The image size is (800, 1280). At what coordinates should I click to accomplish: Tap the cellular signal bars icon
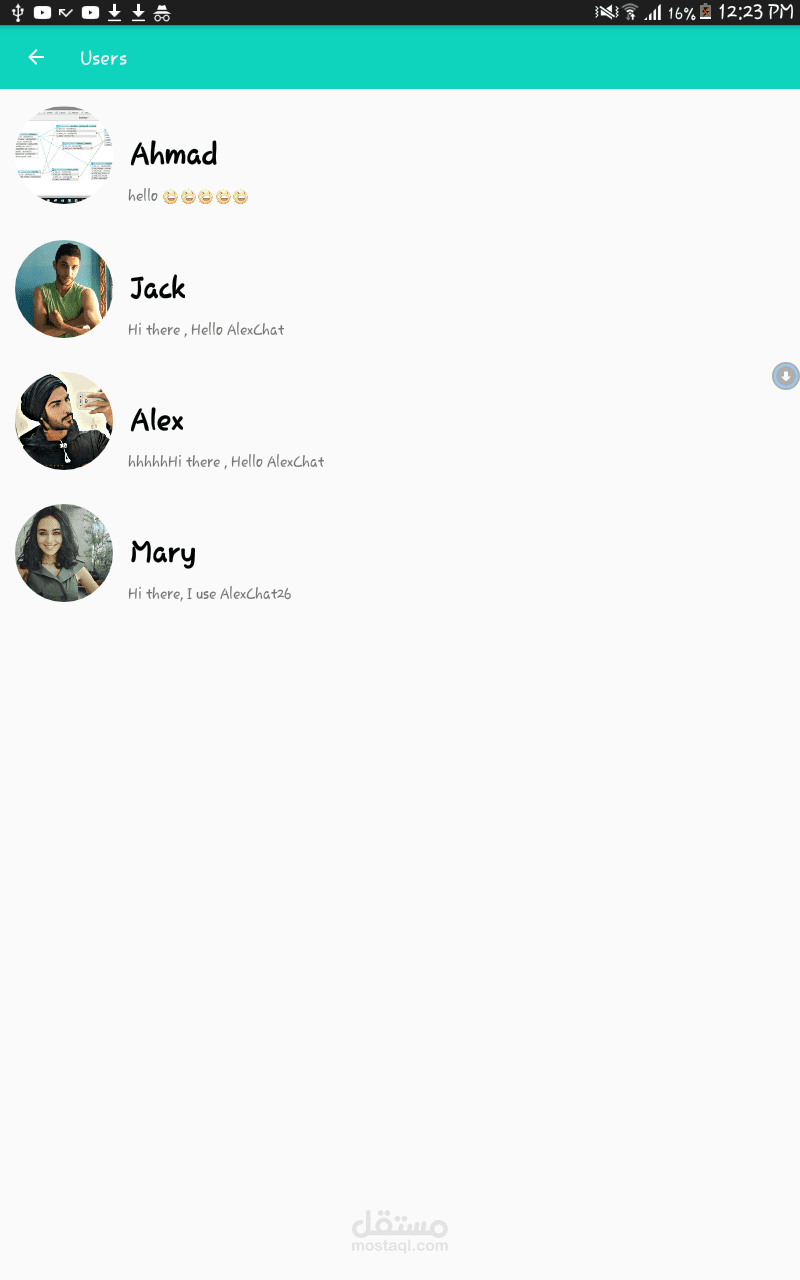(x=653, y=12)
